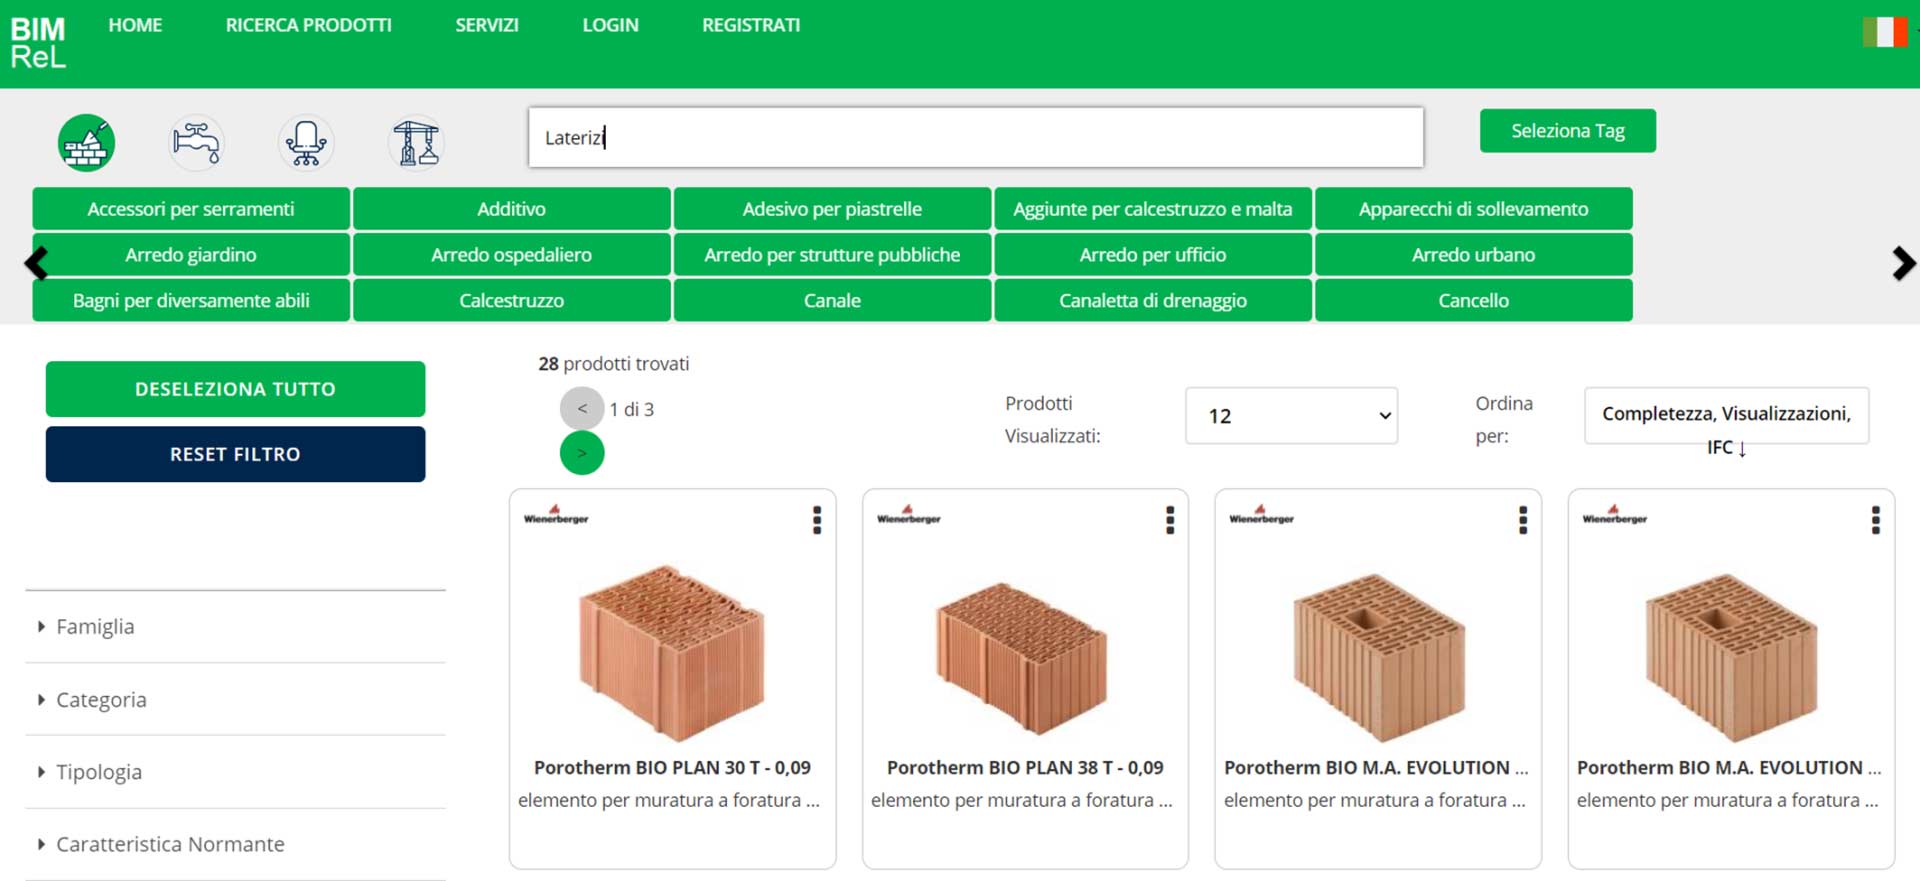Click the Porotherm BIO PLAN 30 T - 0,09 title
The image size is (1920, 881).
click(672, 768)
